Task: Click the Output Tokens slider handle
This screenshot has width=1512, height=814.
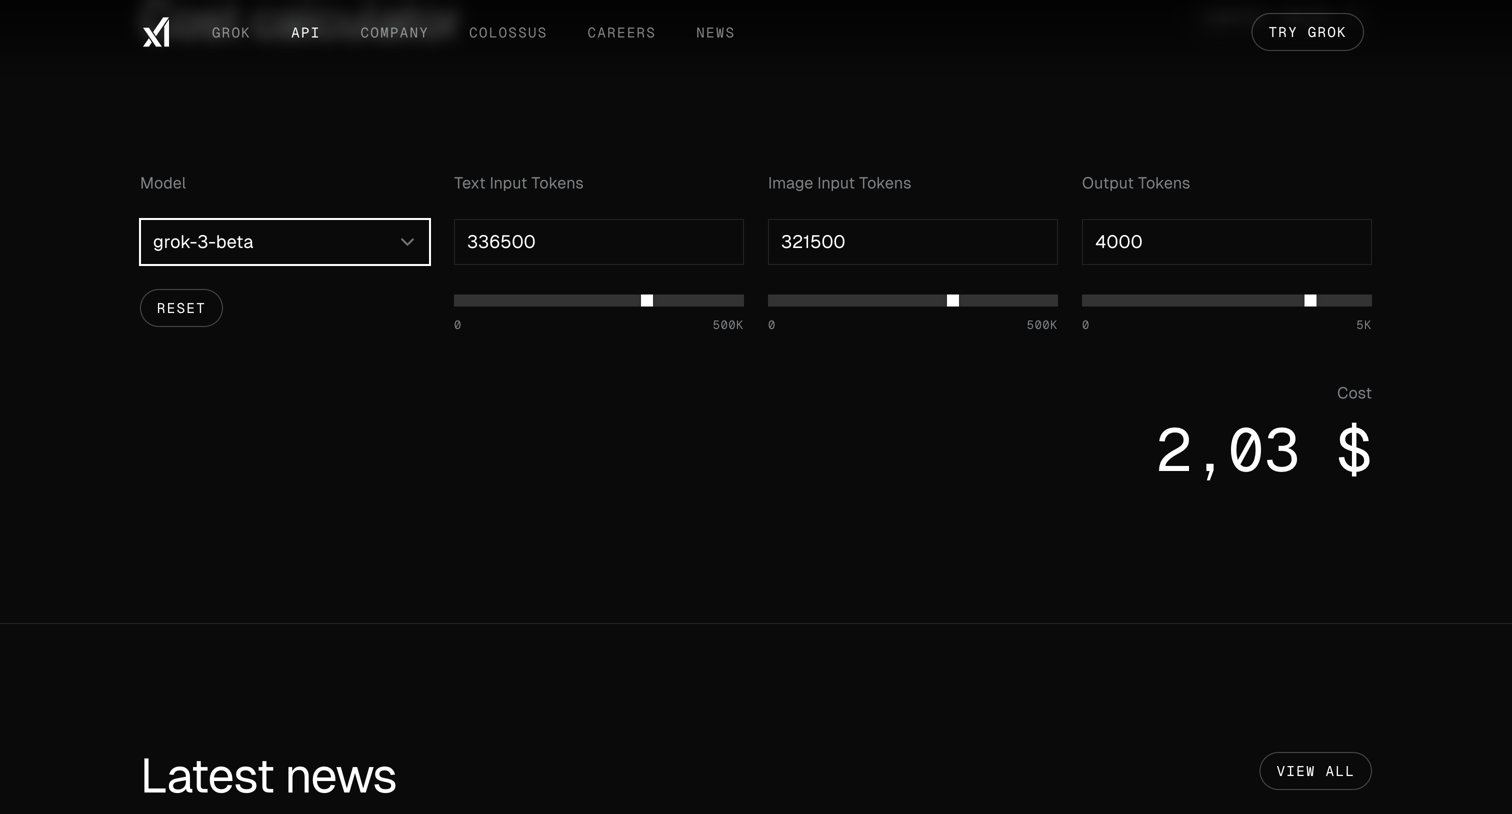Action: (x=1310, y=301)
